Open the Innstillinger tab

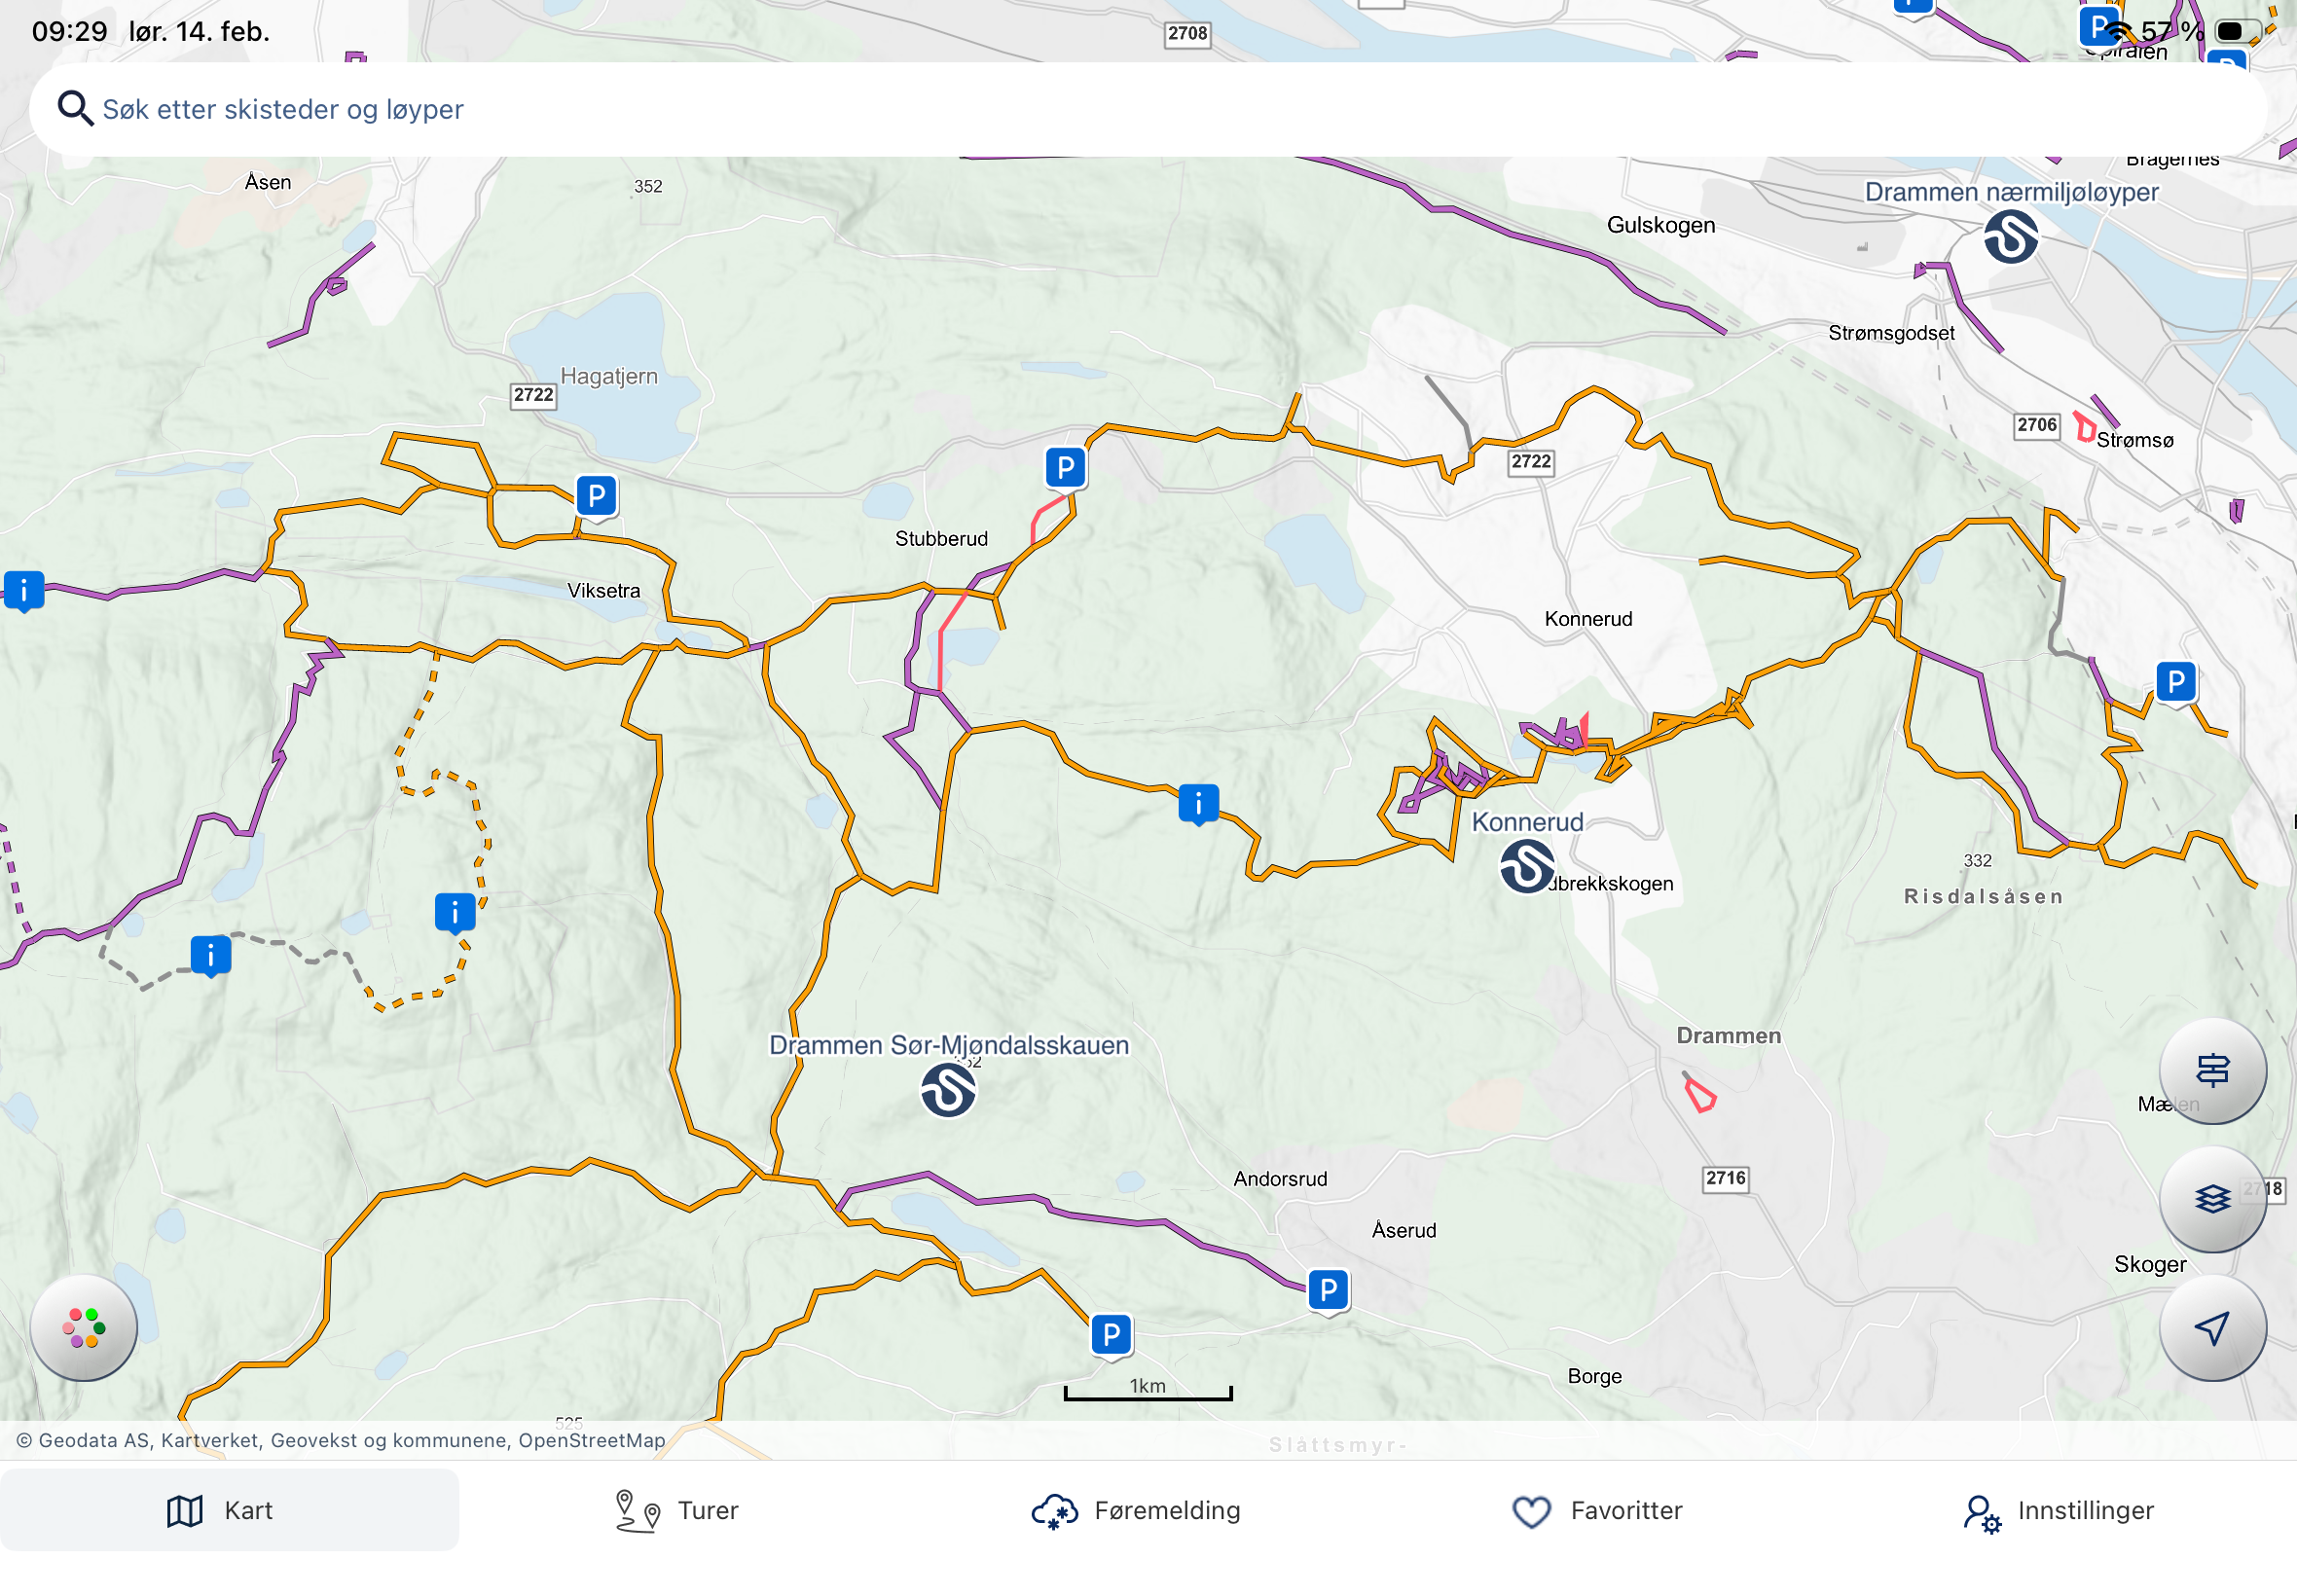(2058, 1510)
